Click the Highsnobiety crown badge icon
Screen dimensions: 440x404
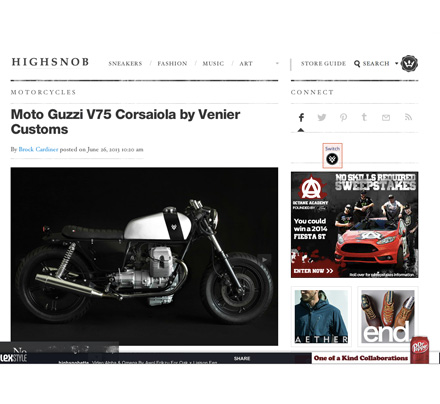[x=409, y=63]
